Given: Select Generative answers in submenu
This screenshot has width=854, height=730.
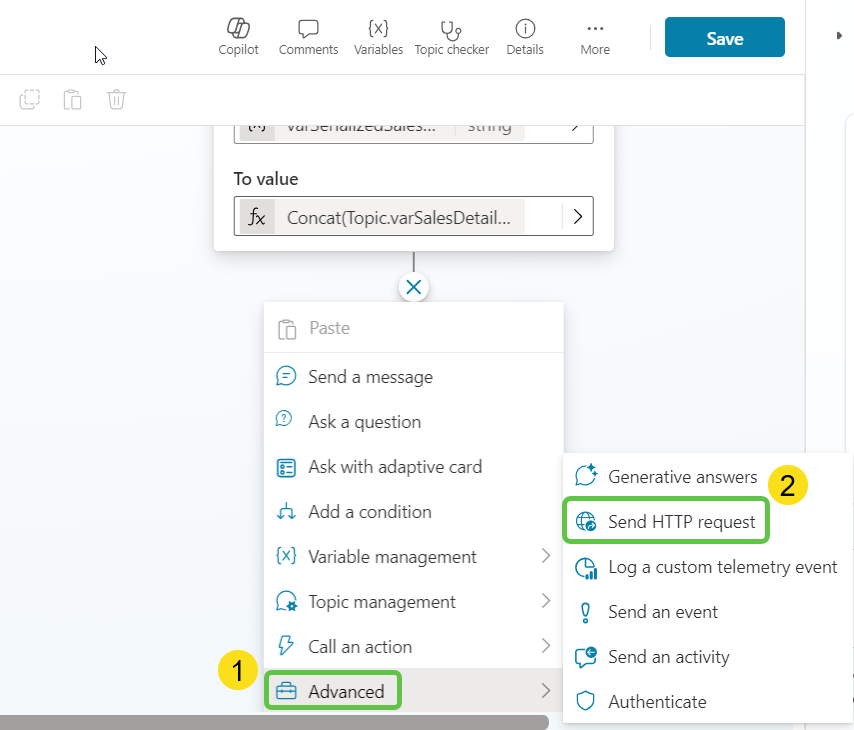Looking at the screenshot, I should [x=682, y=477].
